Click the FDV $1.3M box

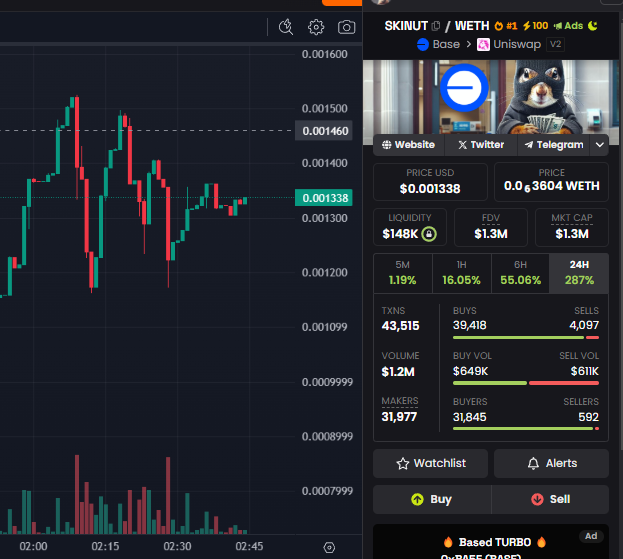coord(491,227)
